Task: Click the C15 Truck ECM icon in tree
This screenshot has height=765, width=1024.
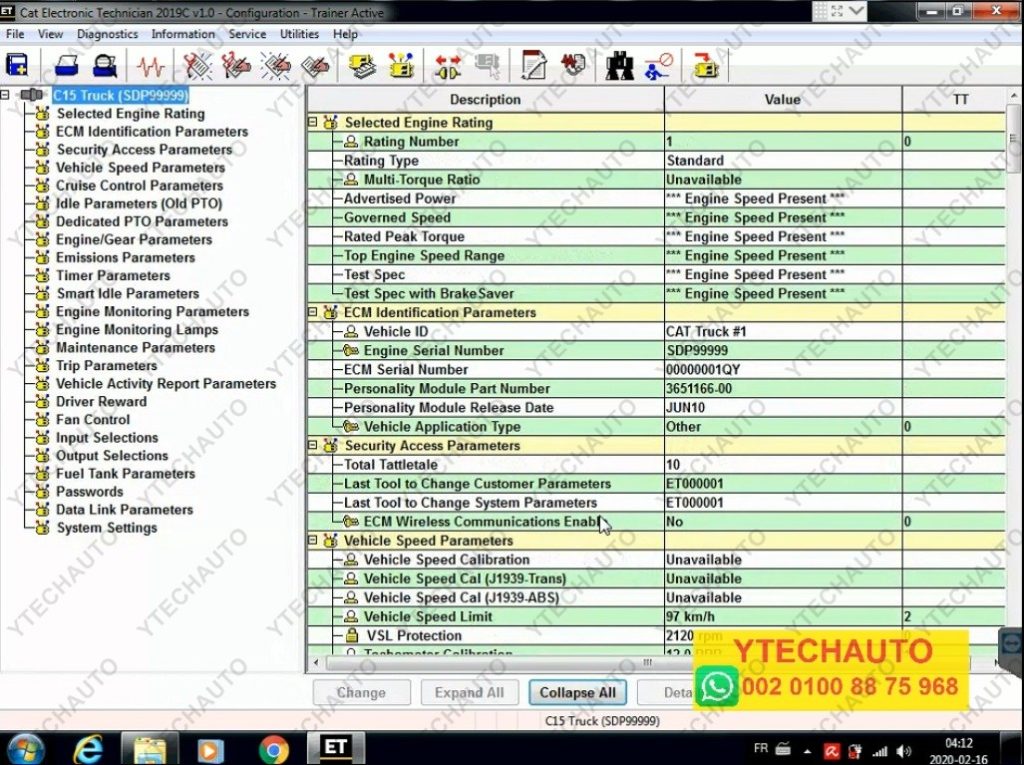Action: (x=31, y=95)
